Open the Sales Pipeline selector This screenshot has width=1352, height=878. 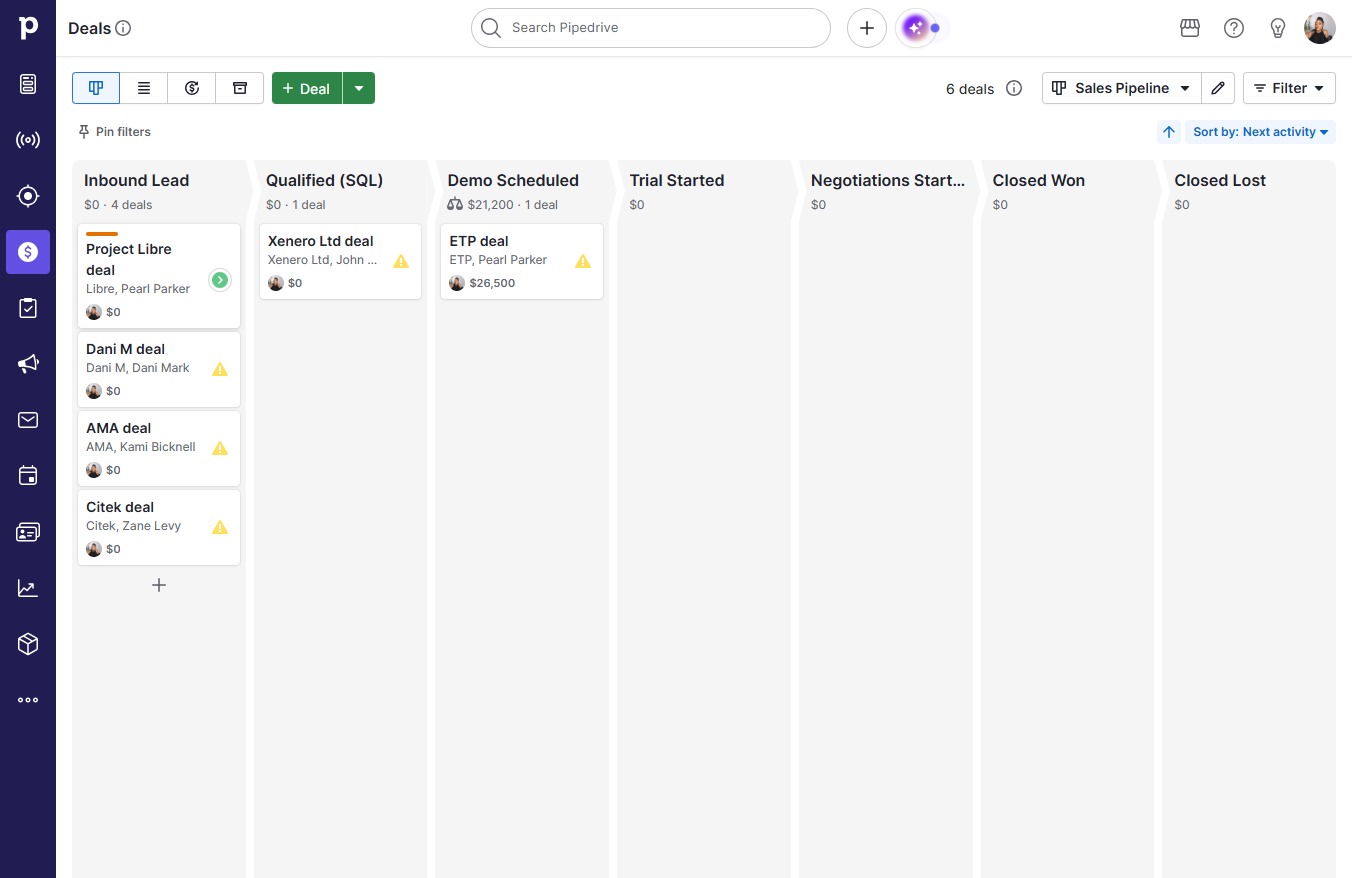[x=1122, y=88]
